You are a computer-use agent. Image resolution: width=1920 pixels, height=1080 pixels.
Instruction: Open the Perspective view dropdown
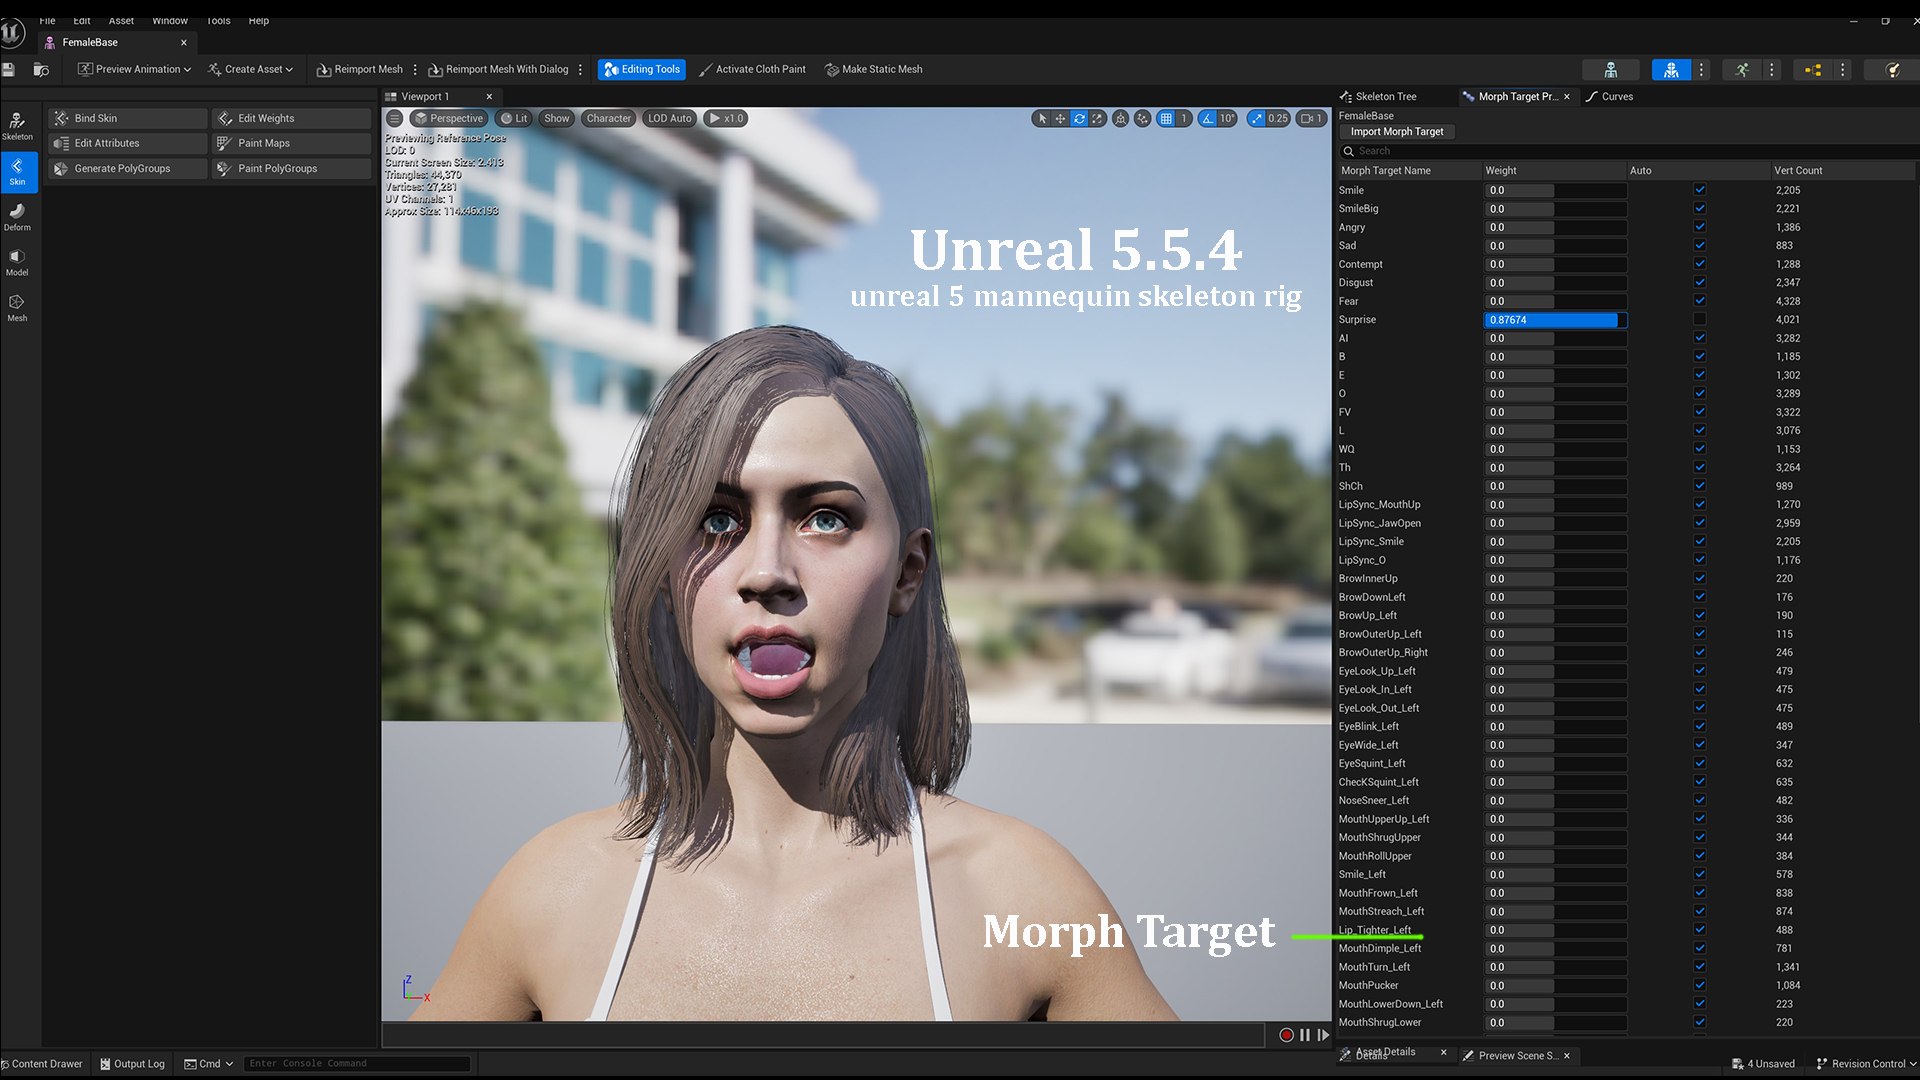tap(449, 118)
